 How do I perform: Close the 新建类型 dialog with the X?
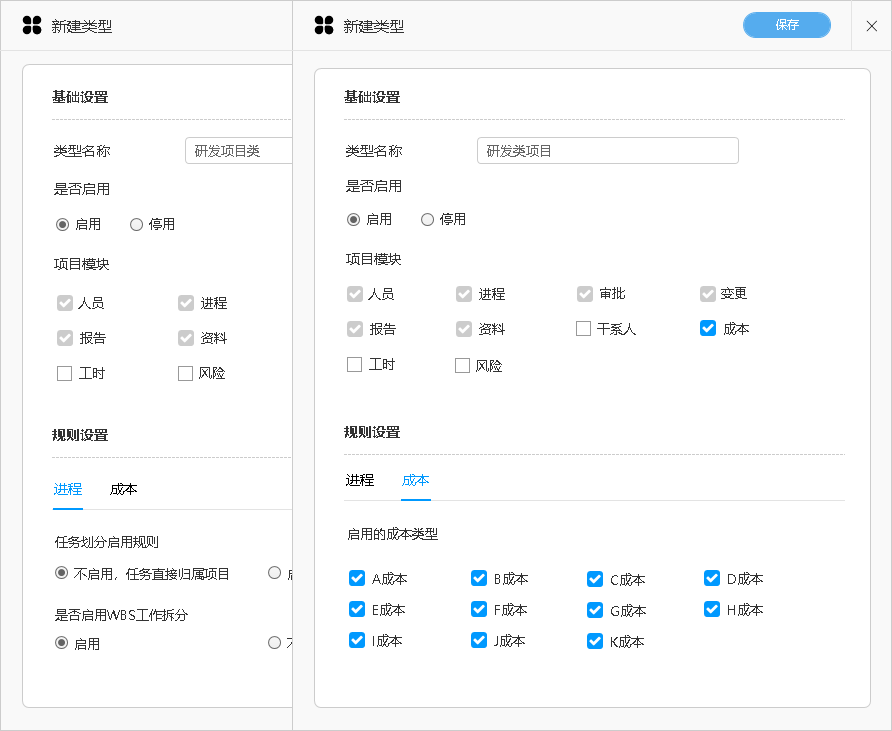pyautogui.click(x=871, y=26)
